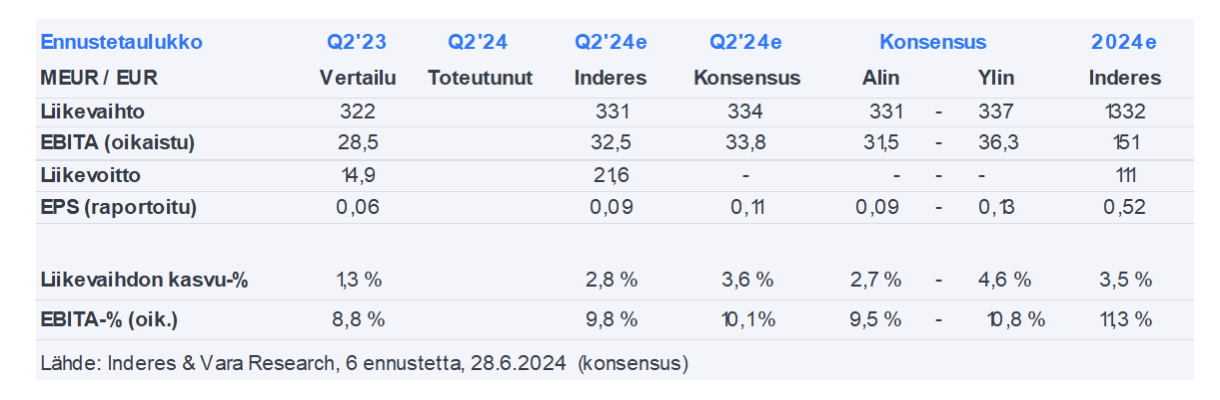Select the 2024e column header
Image resolution: width=1220 pixels, height=400 pixels.
tap(1124, 42)
